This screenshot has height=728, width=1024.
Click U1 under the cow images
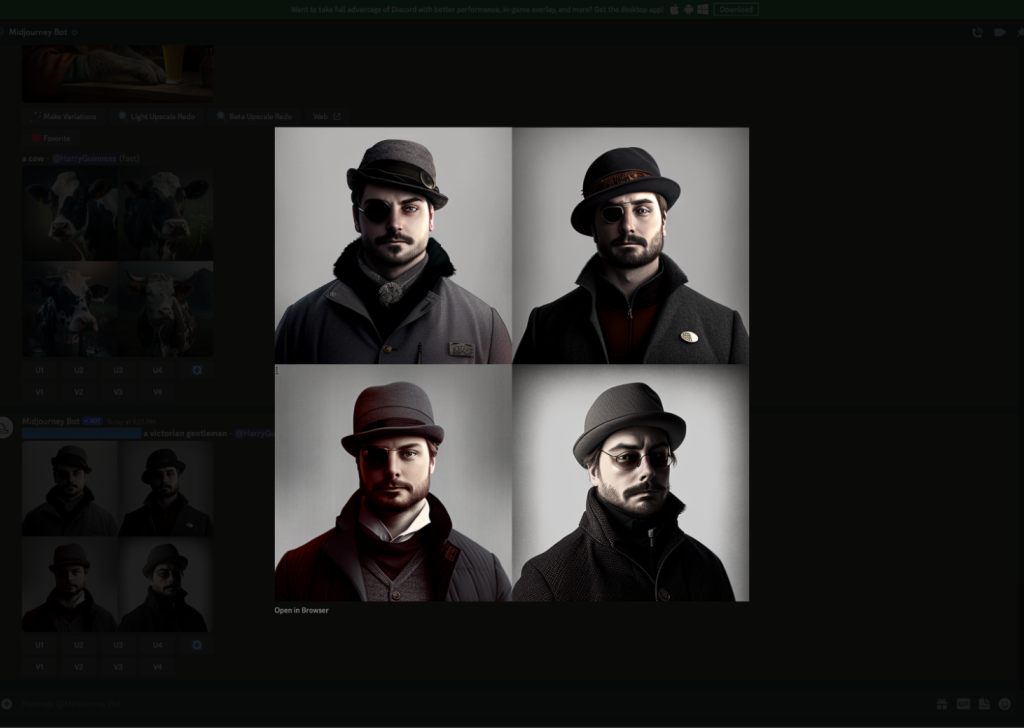[40, 370]
